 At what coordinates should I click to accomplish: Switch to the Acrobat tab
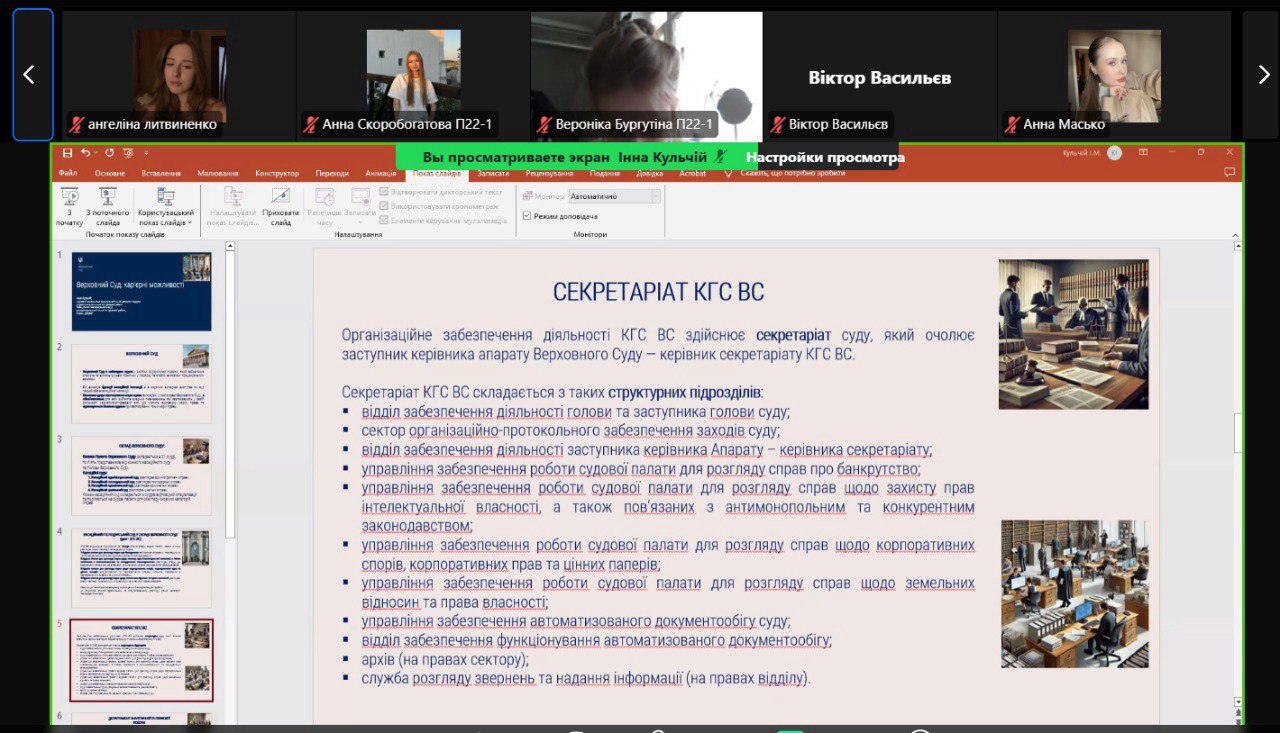coord(692,173)
